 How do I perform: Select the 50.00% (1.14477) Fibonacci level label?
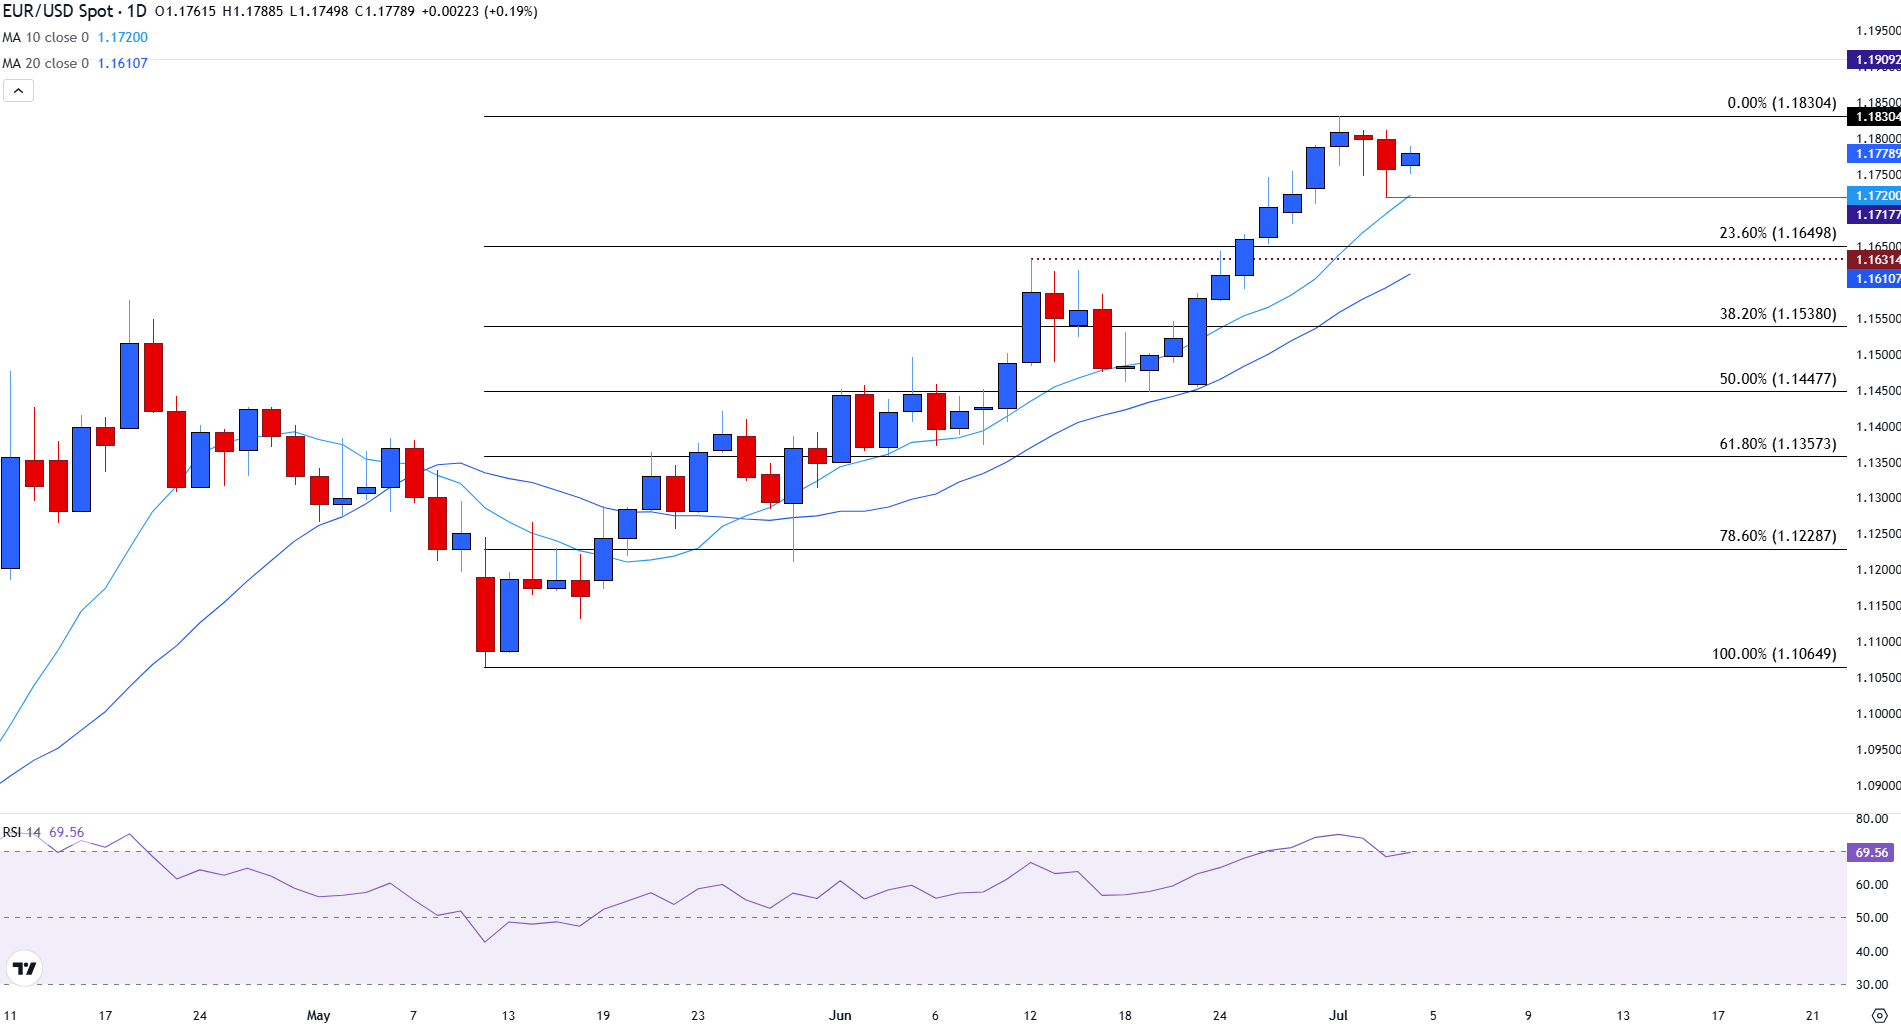[x=1777, y=379]
